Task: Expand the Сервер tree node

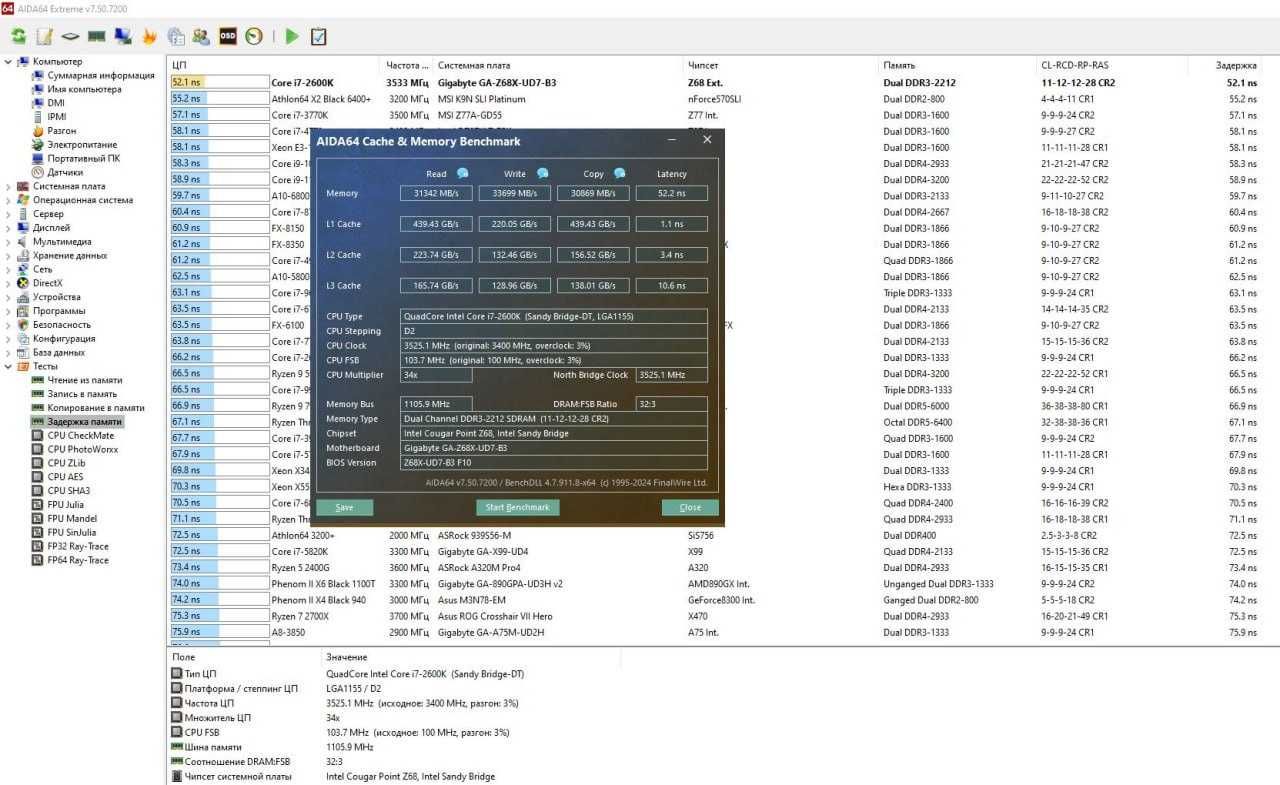Action: [9, 214]
